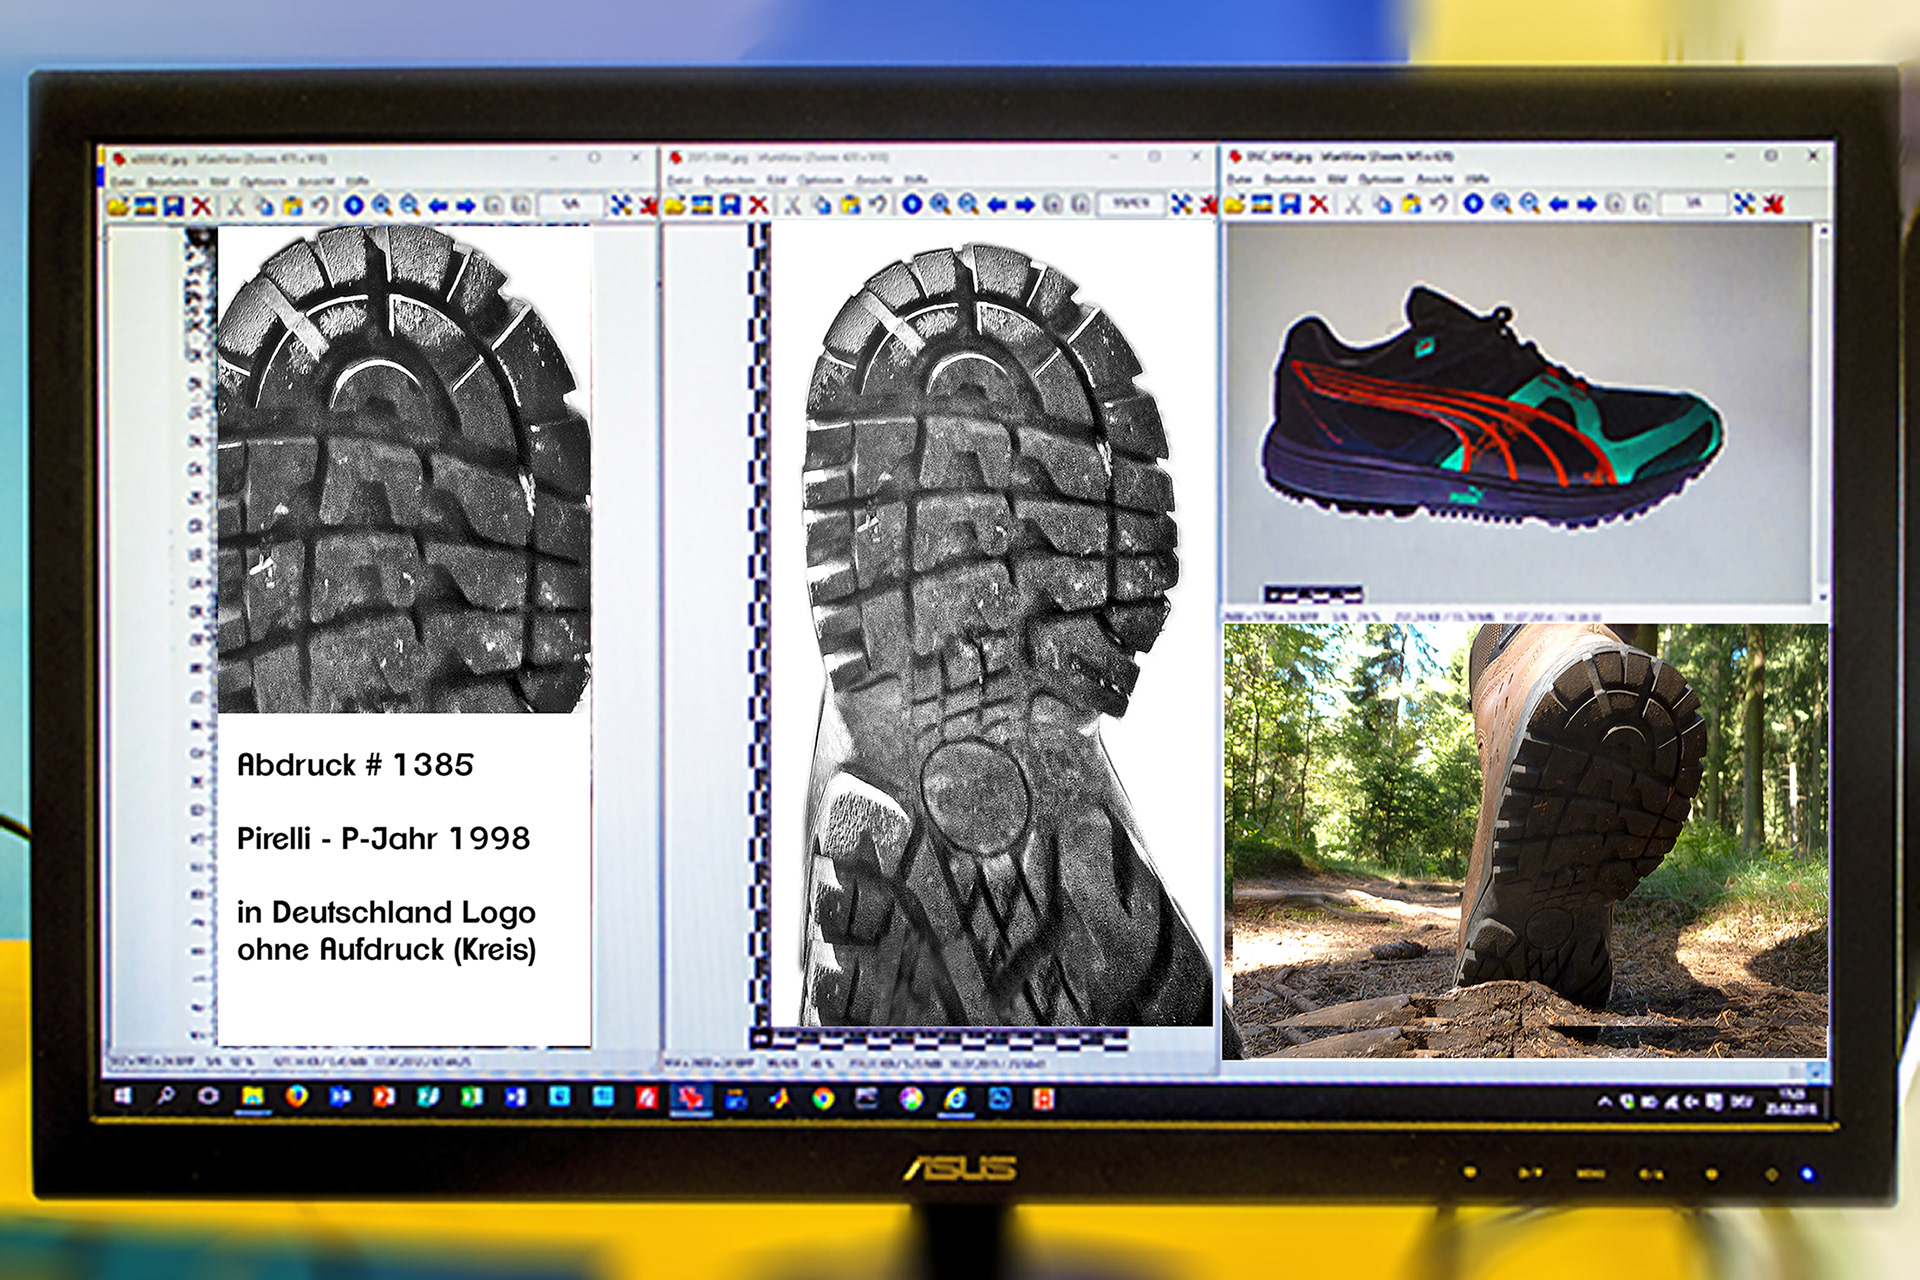Zoom out on the middle sole image
The width and height of the screenshot is (1920, 1280).
coord(968,204)
